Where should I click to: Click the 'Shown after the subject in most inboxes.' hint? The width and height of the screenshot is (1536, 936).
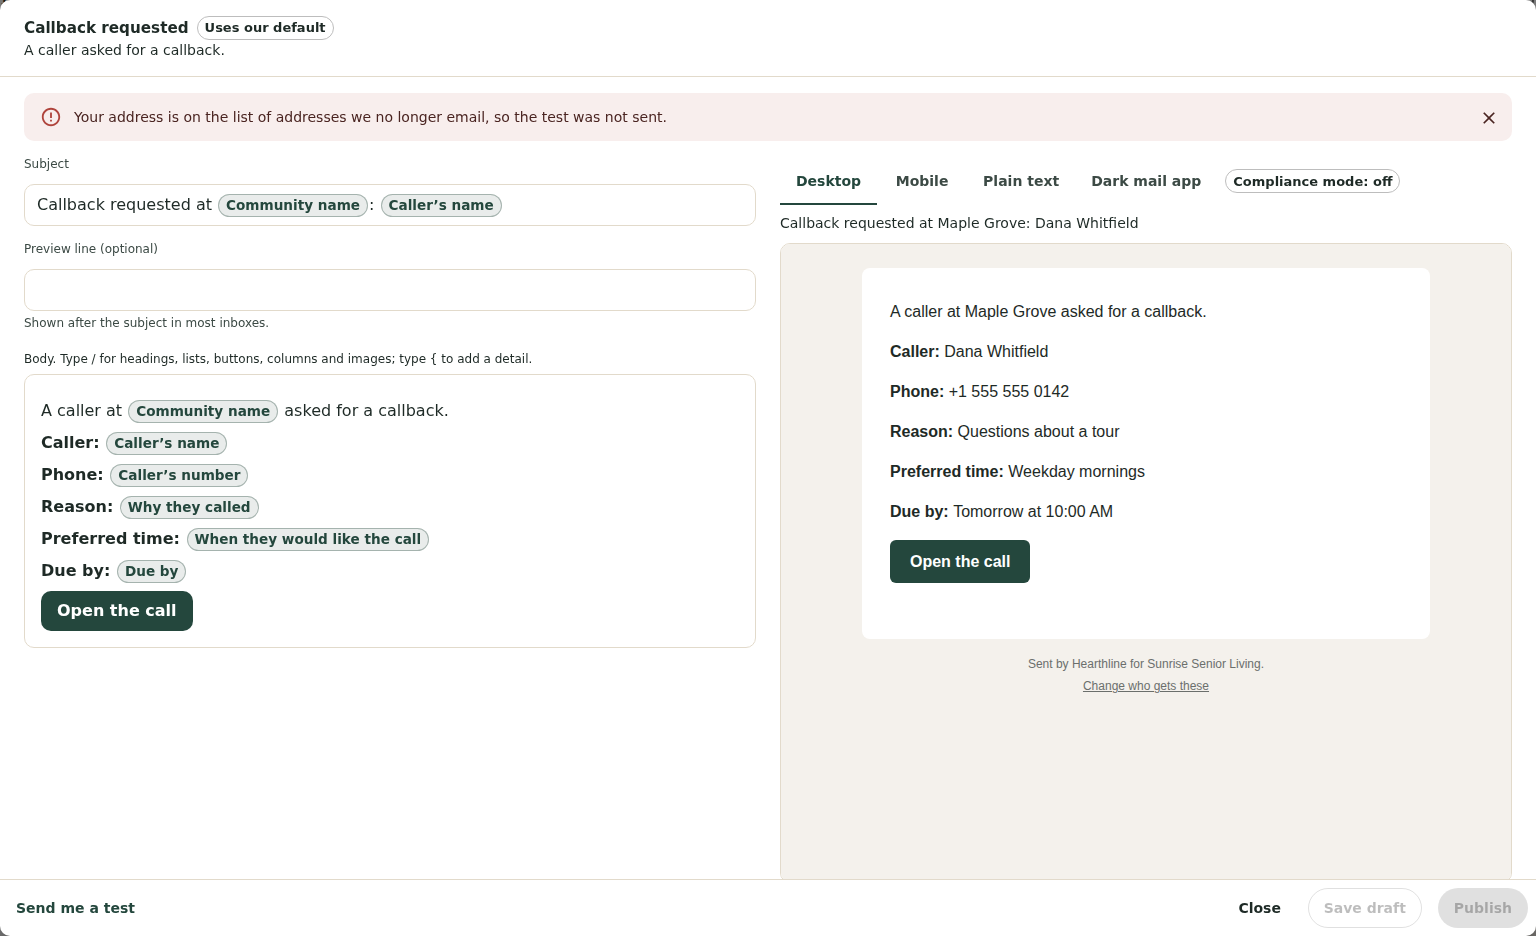146,323
